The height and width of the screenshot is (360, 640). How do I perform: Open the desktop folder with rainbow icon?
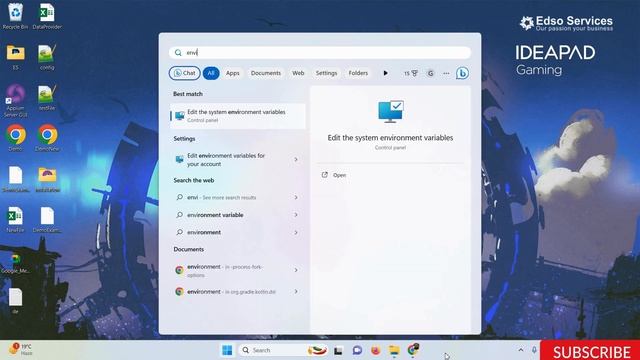(47, 178)
